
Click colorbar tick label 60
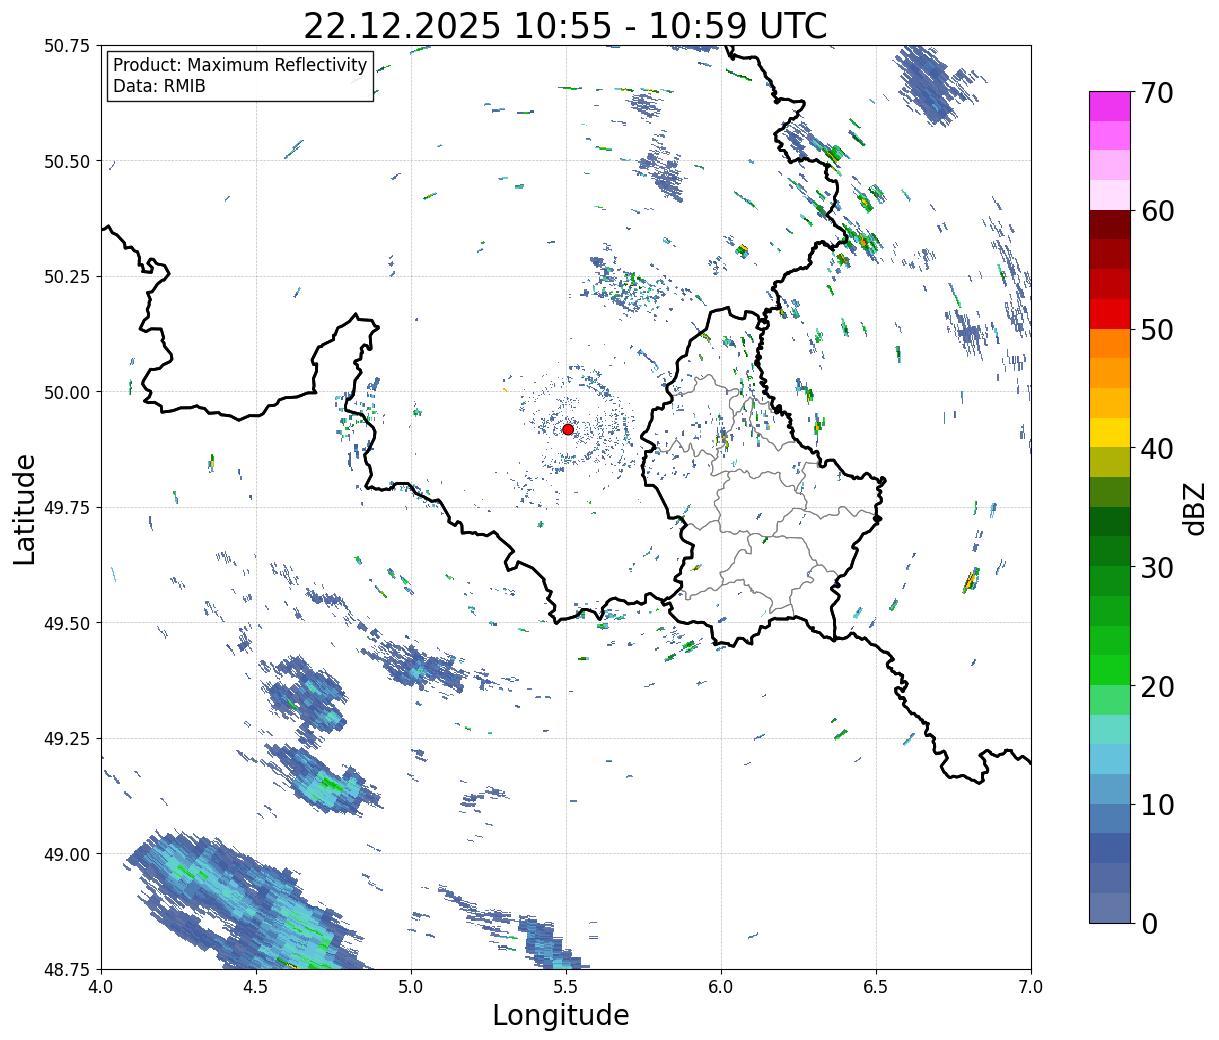pyautogui.click(x=1157, y=211)
